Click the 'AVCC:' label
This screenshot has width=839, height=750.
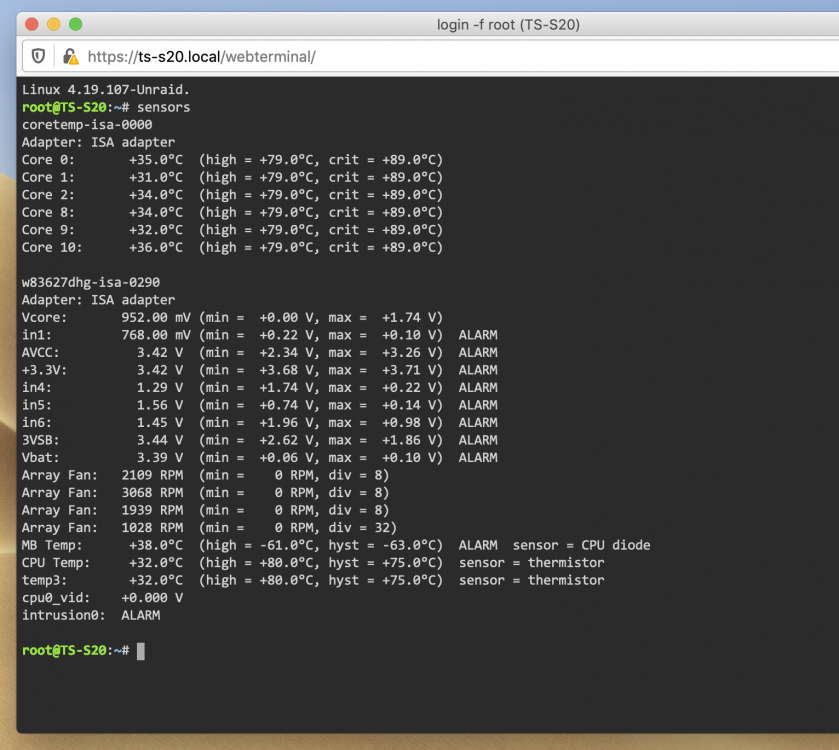[41, 353]
